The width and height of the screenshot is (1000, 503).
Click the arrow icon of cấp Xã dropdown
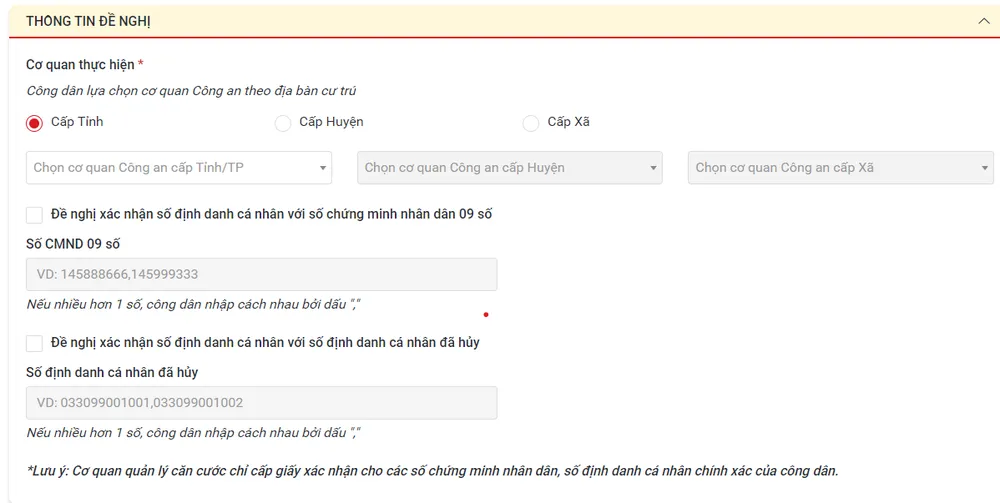click(x=985, y=169)
